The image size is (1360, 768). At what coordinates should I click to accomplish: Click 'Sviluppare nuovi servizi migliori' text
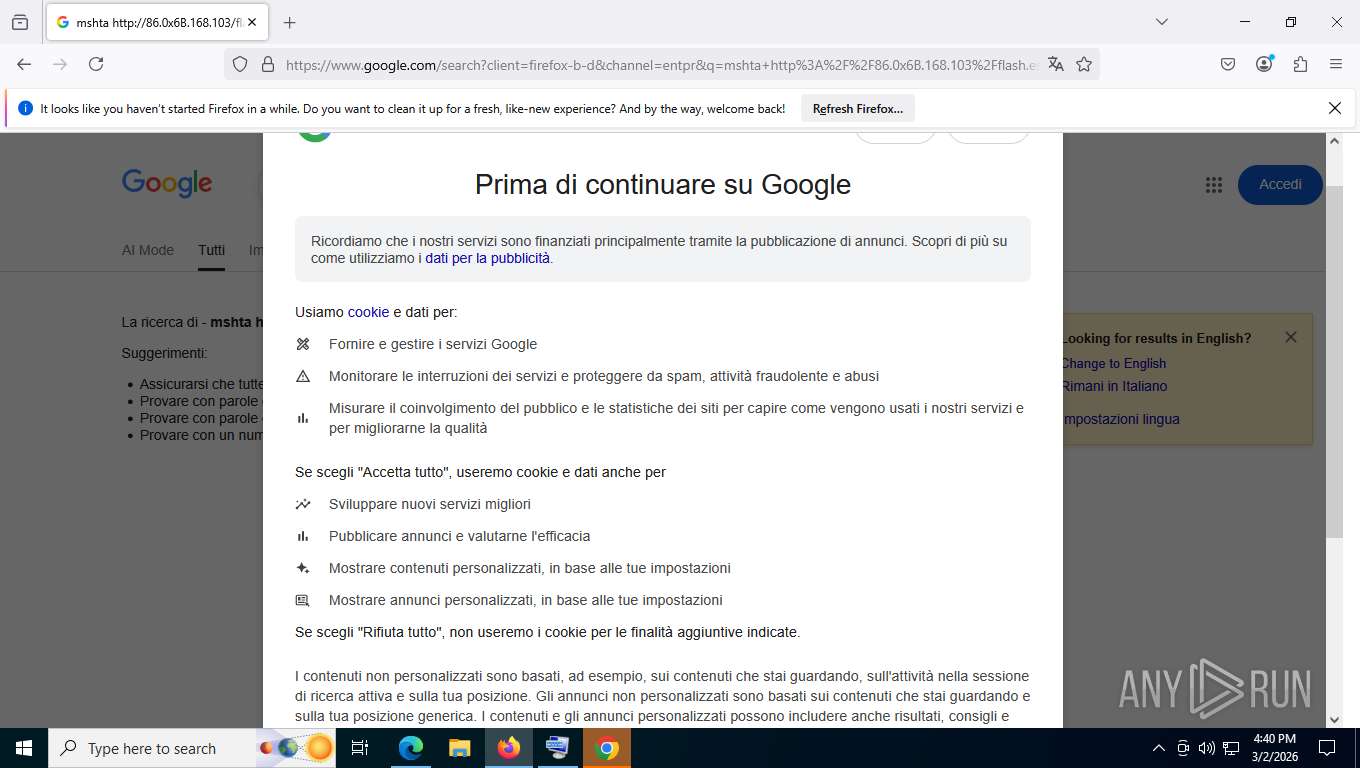pyautogui.click(x=430, y=504)
